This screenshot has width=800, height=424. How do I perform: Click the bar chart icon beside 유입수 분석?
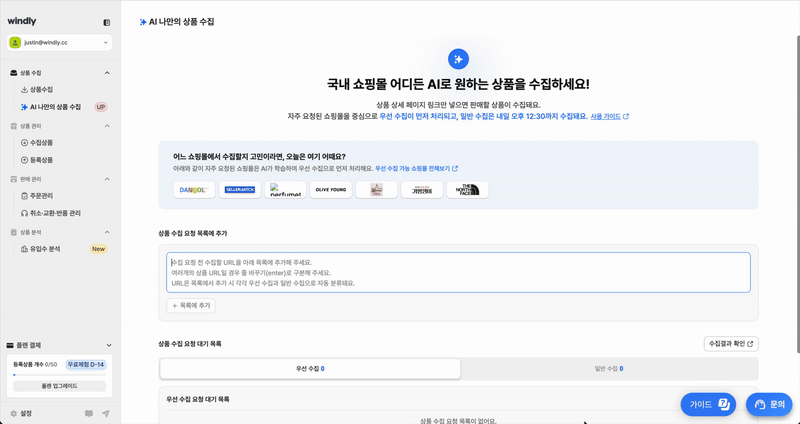[24, 249]
